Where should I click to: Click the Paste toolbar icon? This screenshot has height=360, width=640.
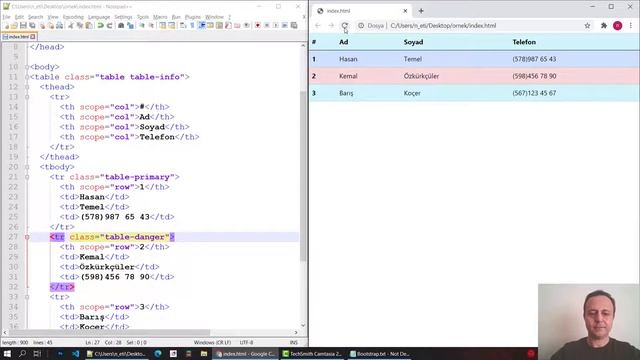tap(89, 26)
